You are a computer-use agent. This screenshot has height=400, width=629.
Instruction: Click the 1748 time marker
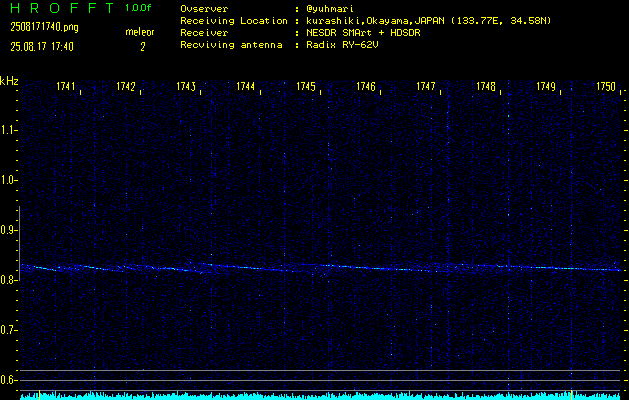click(486, 86)
